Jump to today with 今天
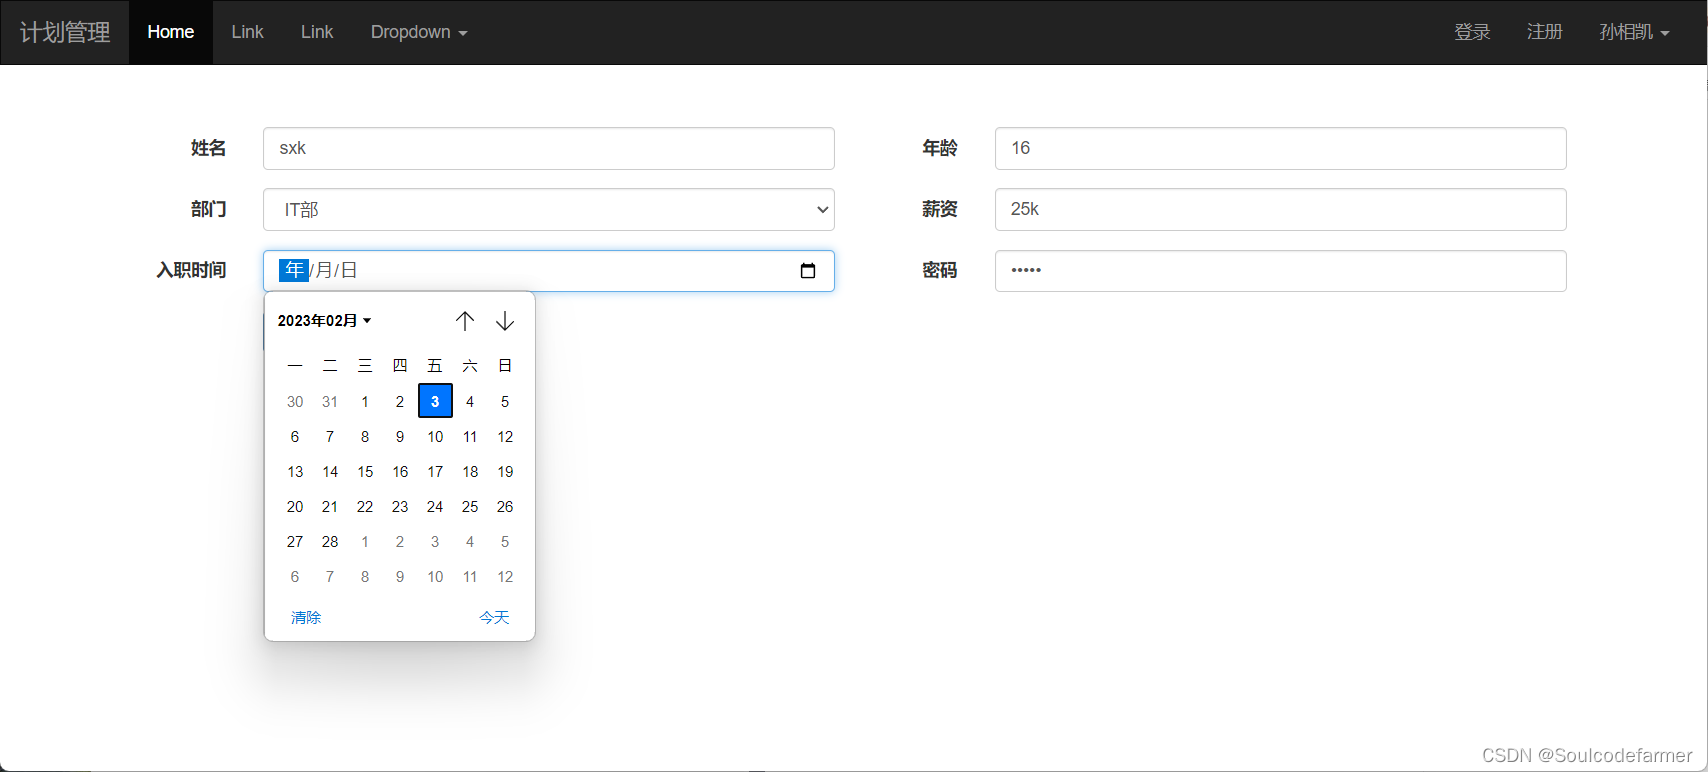The height and width of the screenshot is (772, 1708). click(494, 618)
